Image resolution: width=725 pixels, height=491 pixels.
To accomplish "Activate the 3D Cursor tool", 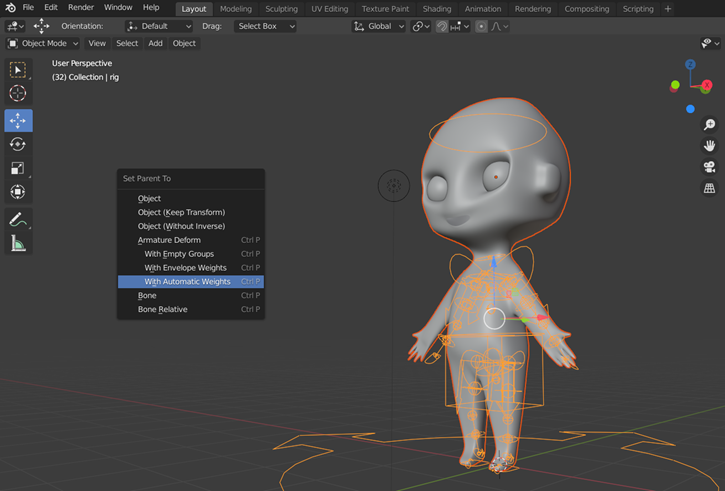I will pyautogui.click(x=18, y=93).
